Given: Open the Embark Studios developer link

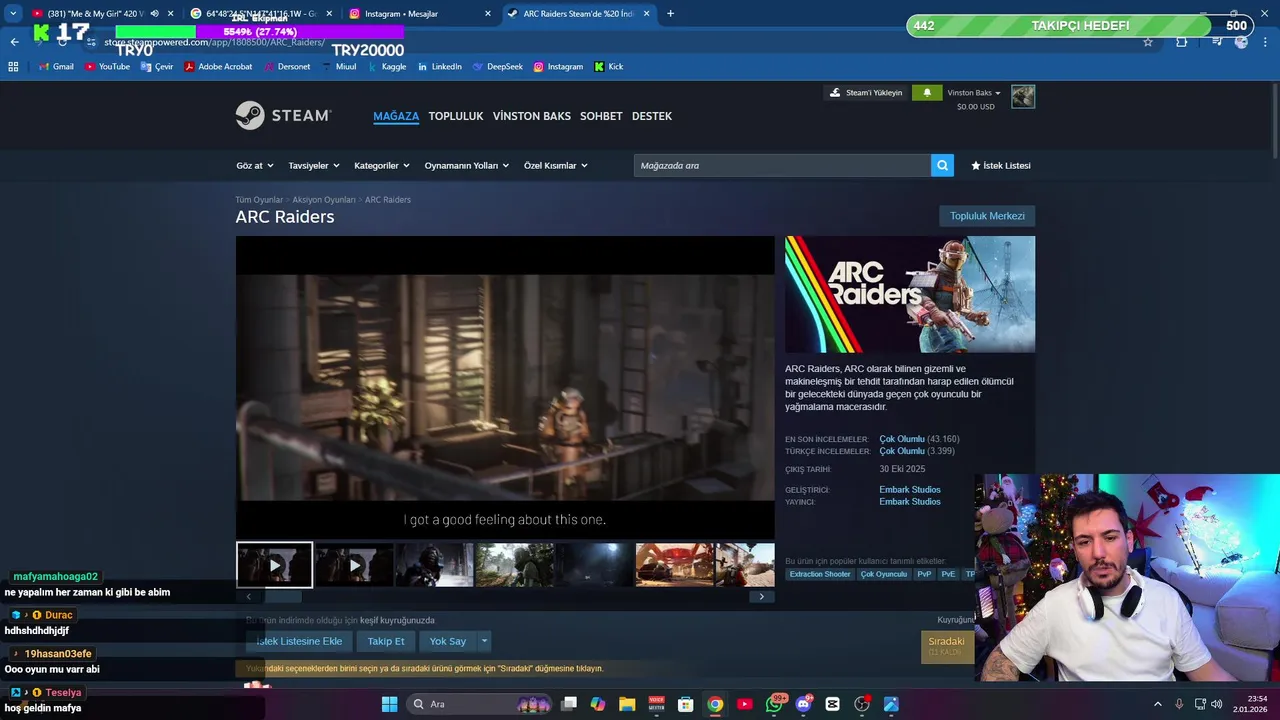Looking at the screenshot, I should (910, 490).
